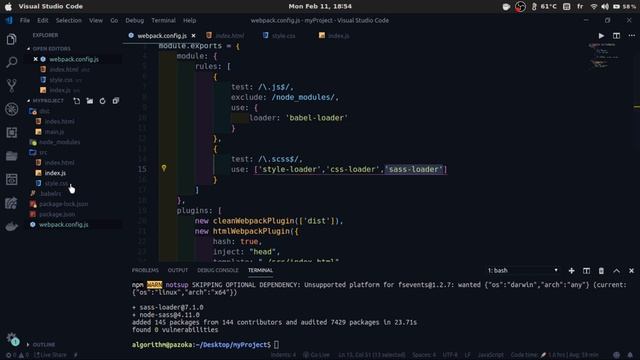Click the volume icon in top bar
The height and width of the screenshot is (360, 640).
pyautogui.click(x=605, y=7)
